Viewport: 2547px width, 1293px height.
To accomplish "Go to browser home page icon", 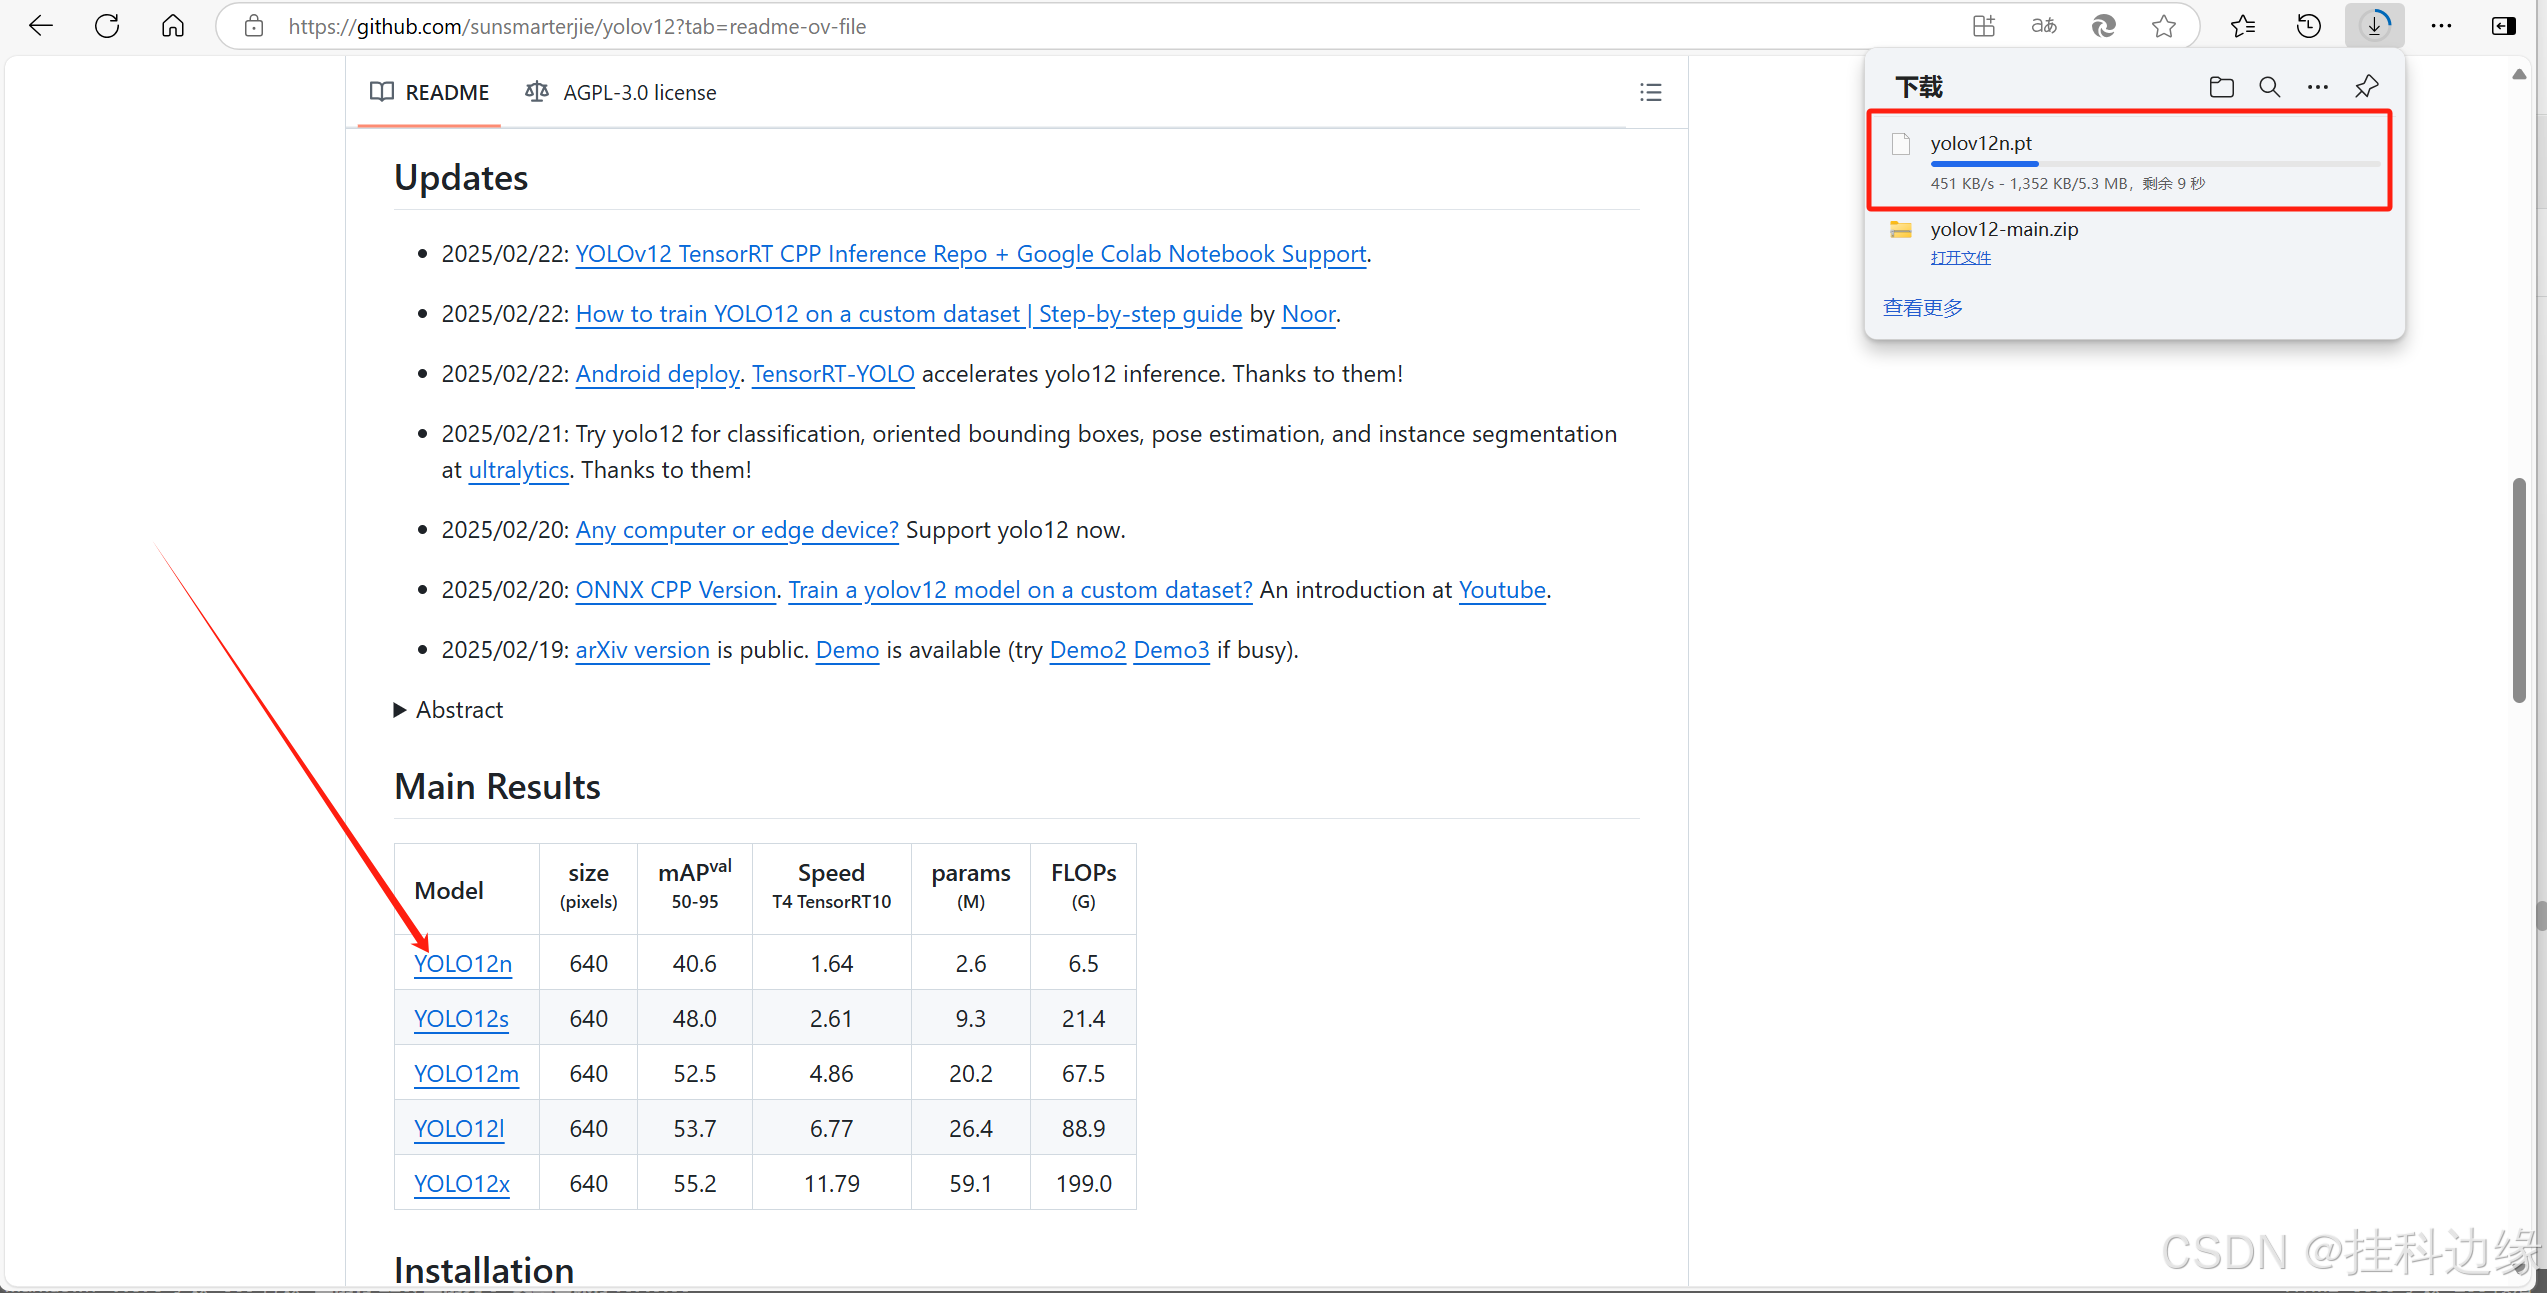I will pyautogui.click(x=173, y=26).
